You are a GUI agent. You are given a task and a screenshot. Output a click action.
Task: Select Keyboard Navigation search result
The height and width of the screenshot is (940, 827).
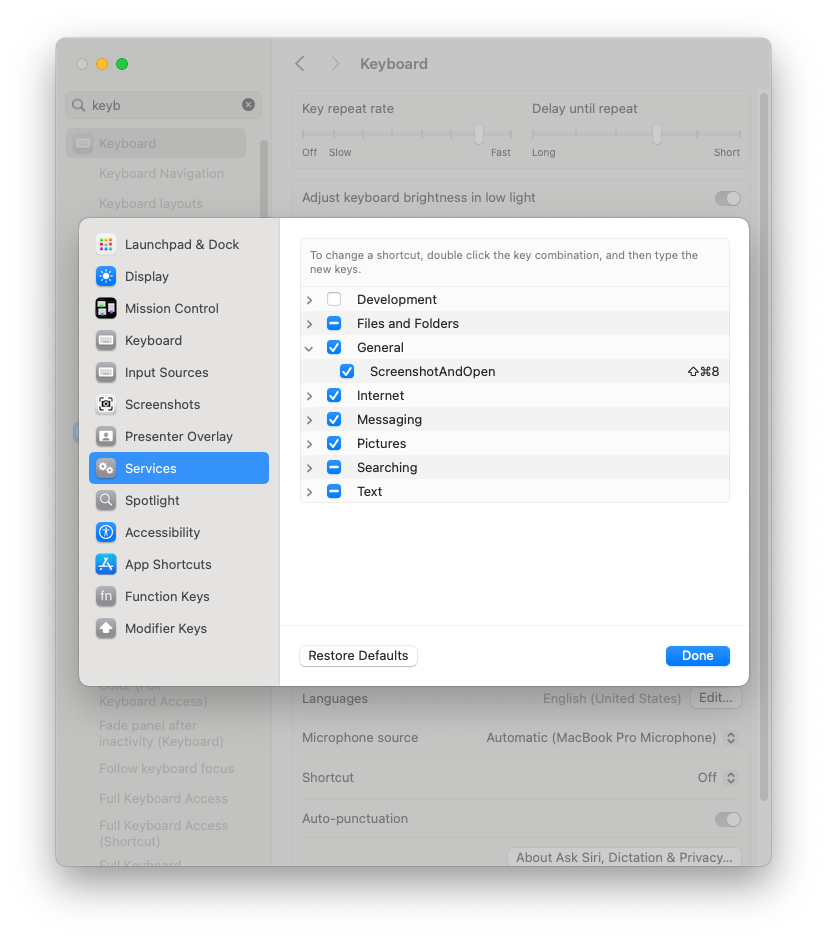(160, 173)
